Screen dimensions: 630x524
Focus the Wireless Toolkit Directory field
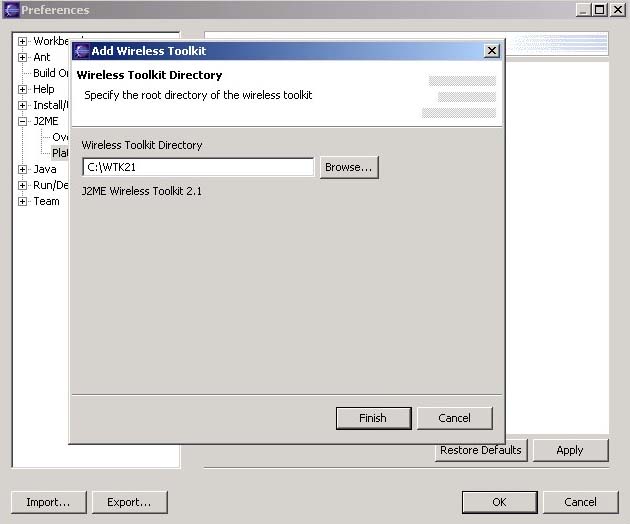(x=198, y=167)
